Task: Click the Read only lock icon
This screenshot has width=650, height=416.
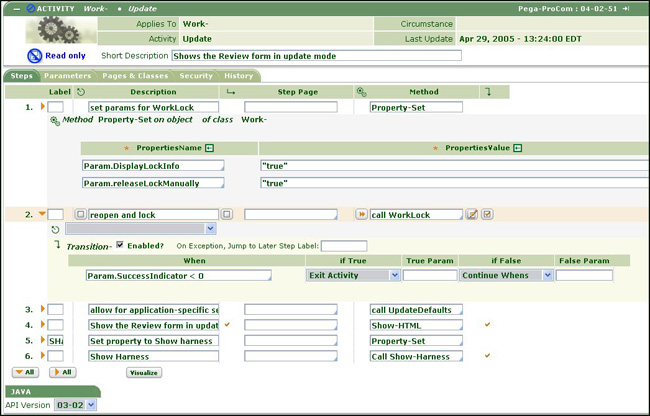Action: (34, 56)
